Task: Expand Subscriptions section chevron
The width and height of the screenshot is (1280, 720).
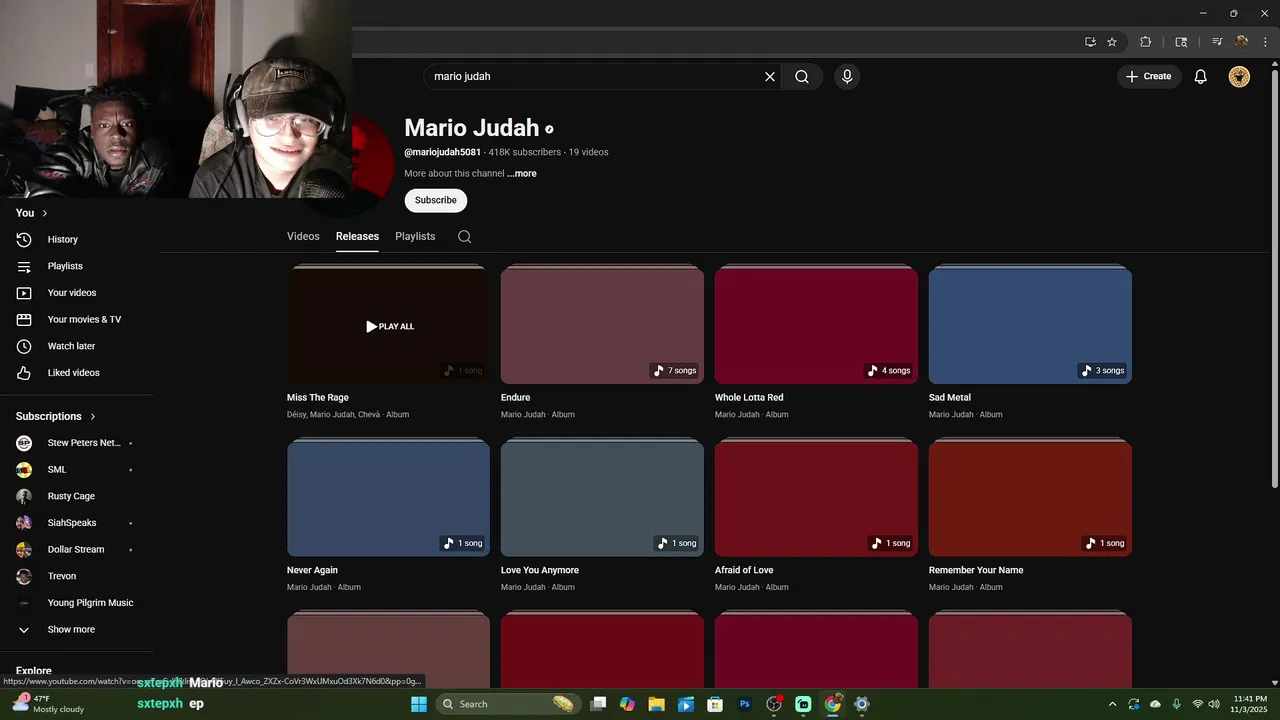Action: tap(93, 416)
